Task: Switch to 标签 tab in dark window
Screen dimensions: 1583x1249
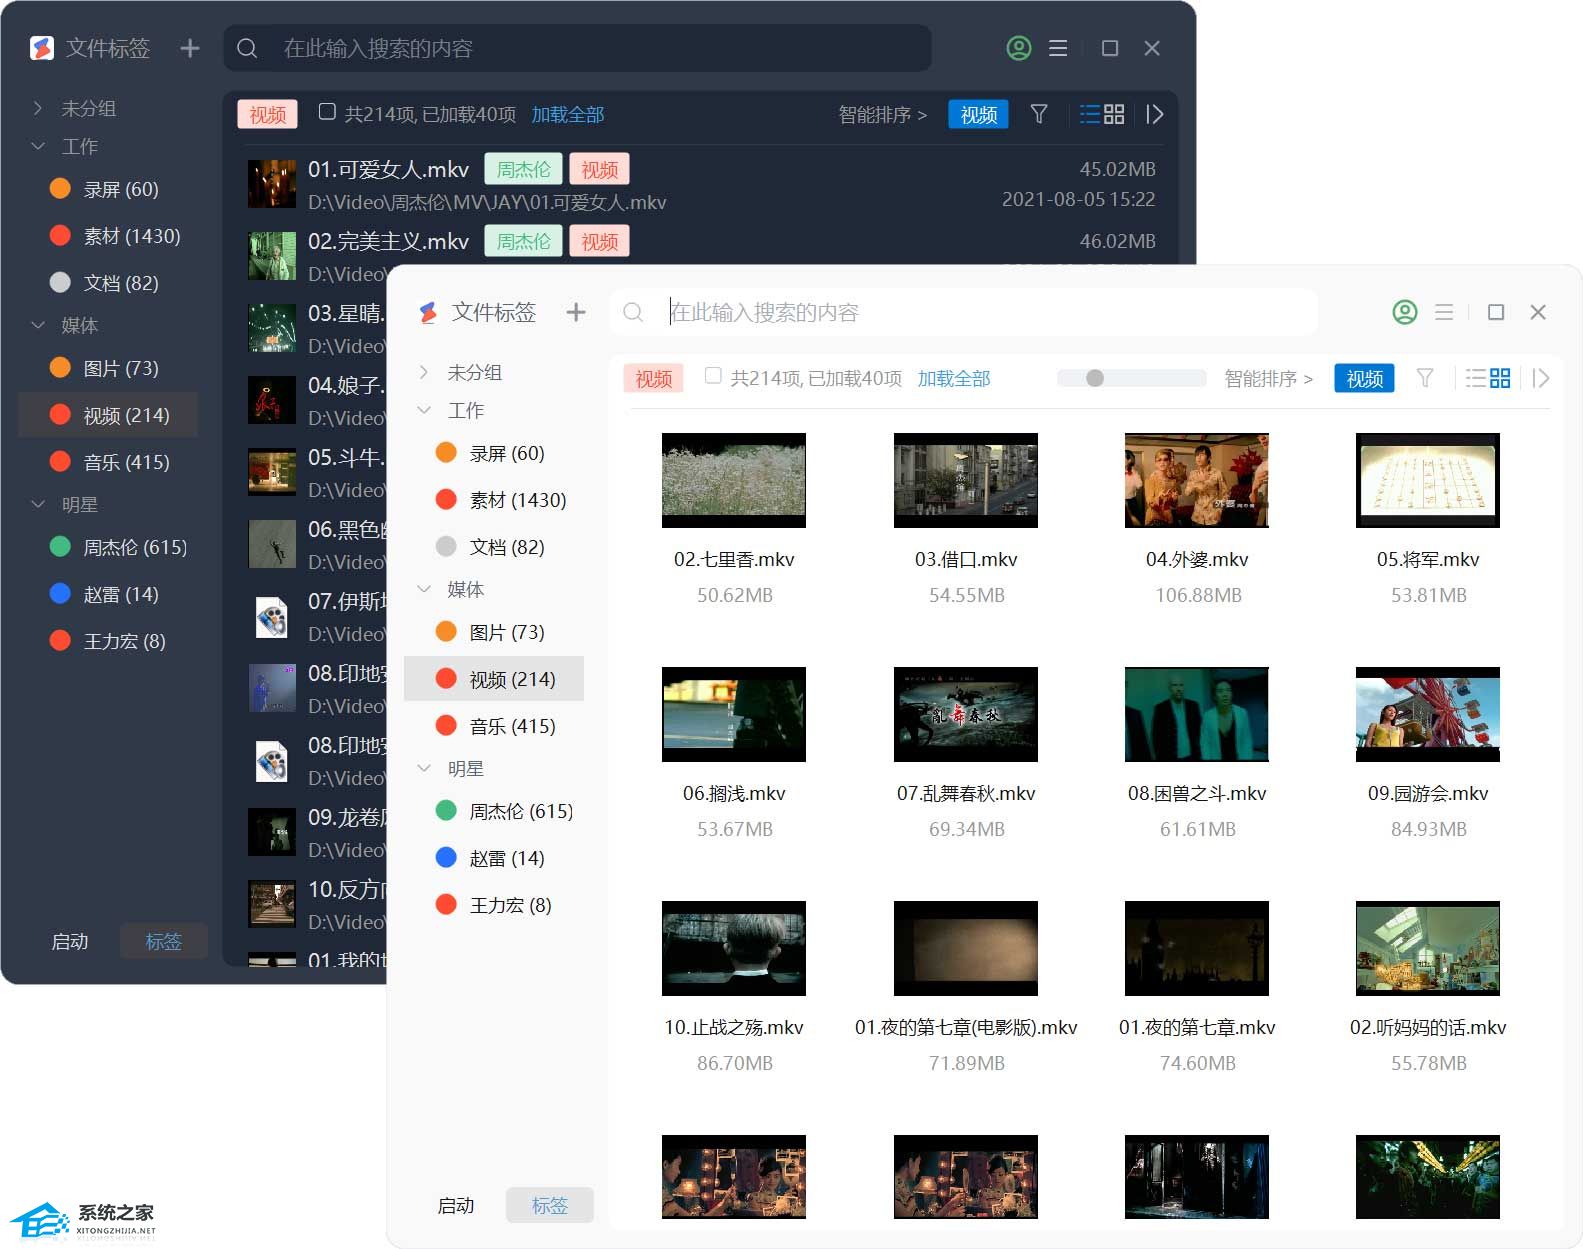Action: click(164, 942)
